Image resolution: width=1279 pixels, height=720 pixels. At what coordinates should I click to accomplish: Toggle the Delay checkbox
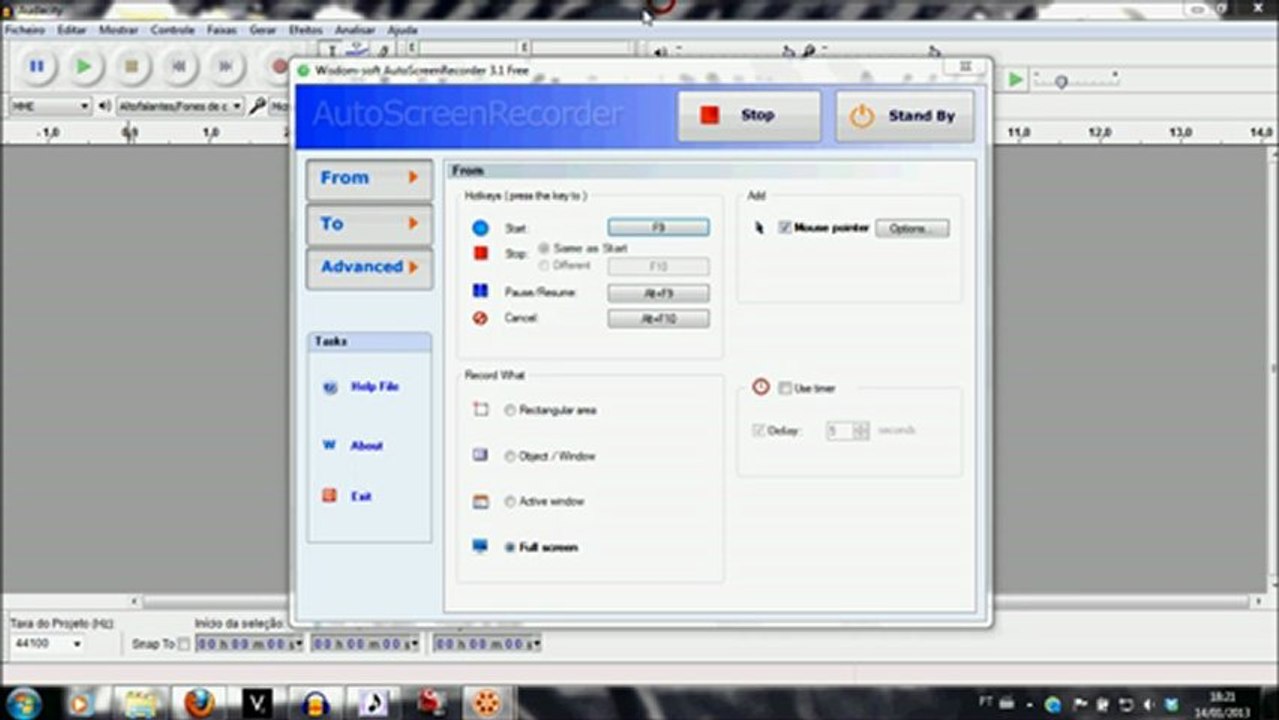(759, 431)
